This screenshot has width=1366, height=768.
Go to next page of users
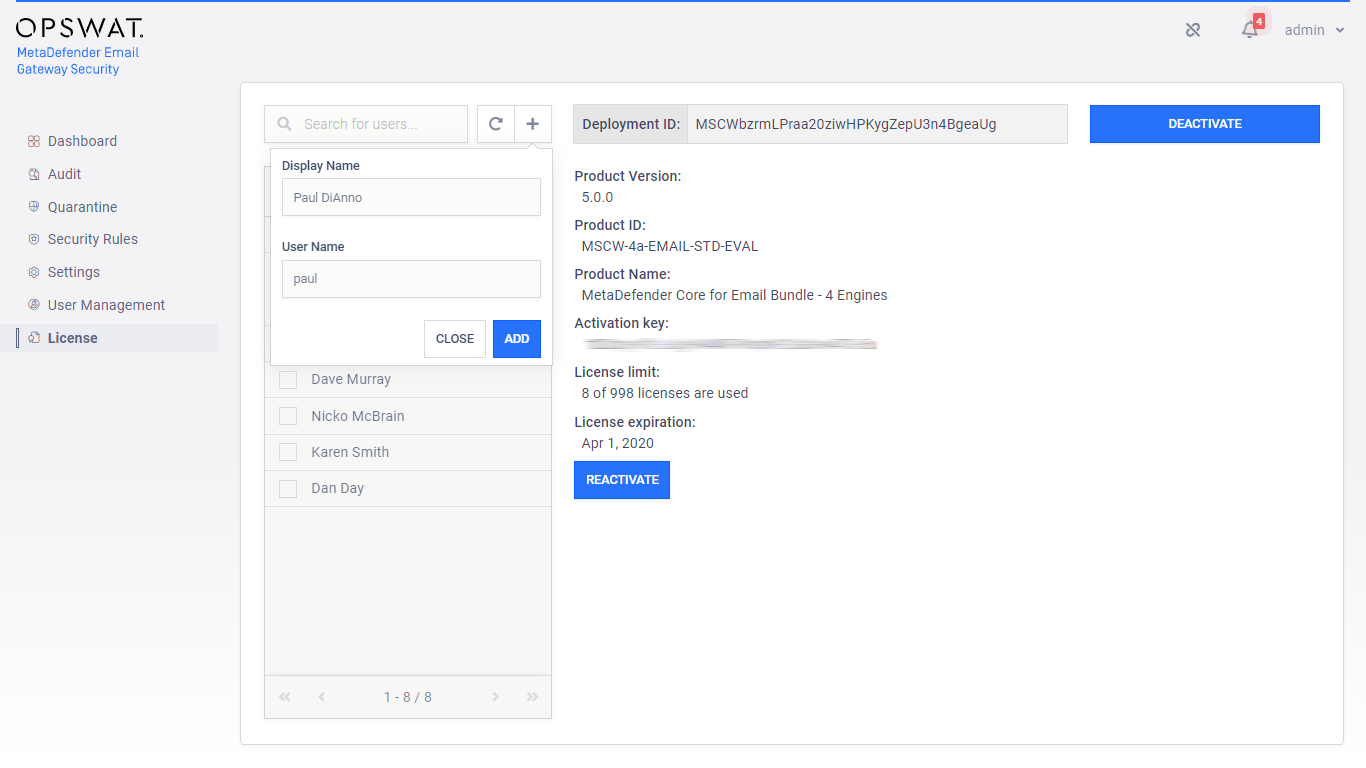[495, 697]
